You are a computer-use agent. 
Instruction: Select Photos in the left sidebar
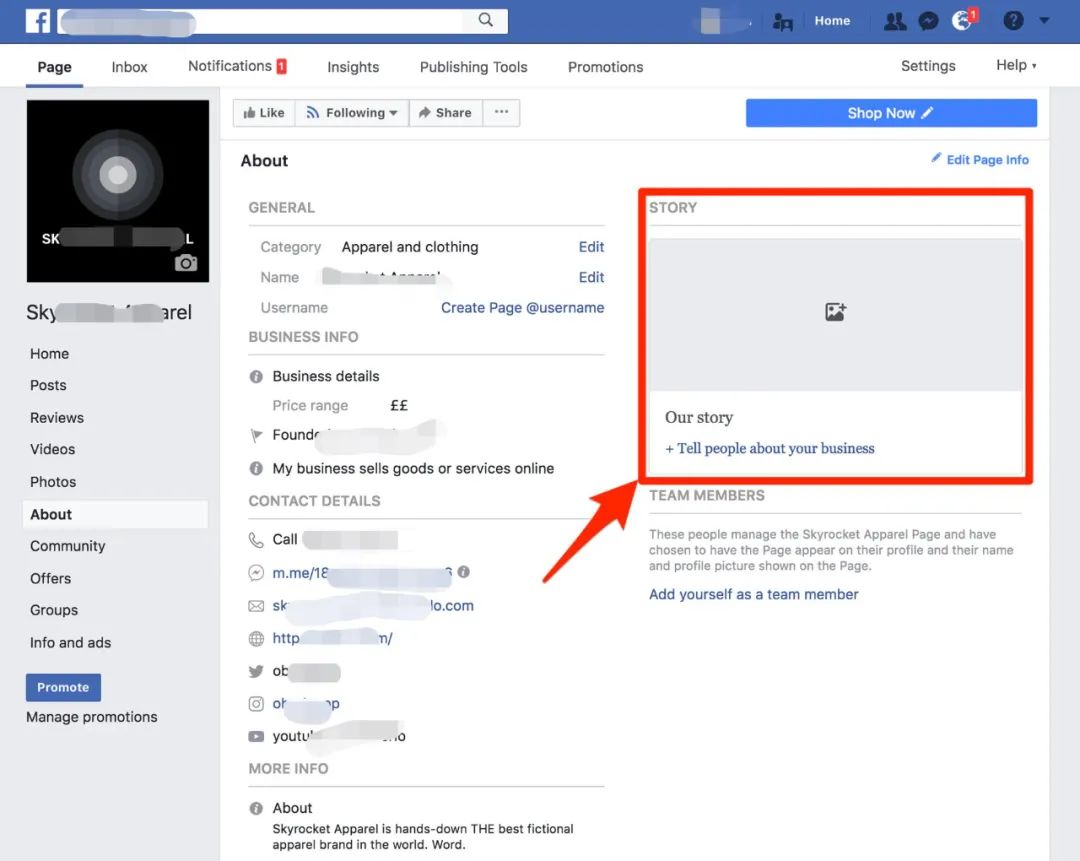pos(53,481)
